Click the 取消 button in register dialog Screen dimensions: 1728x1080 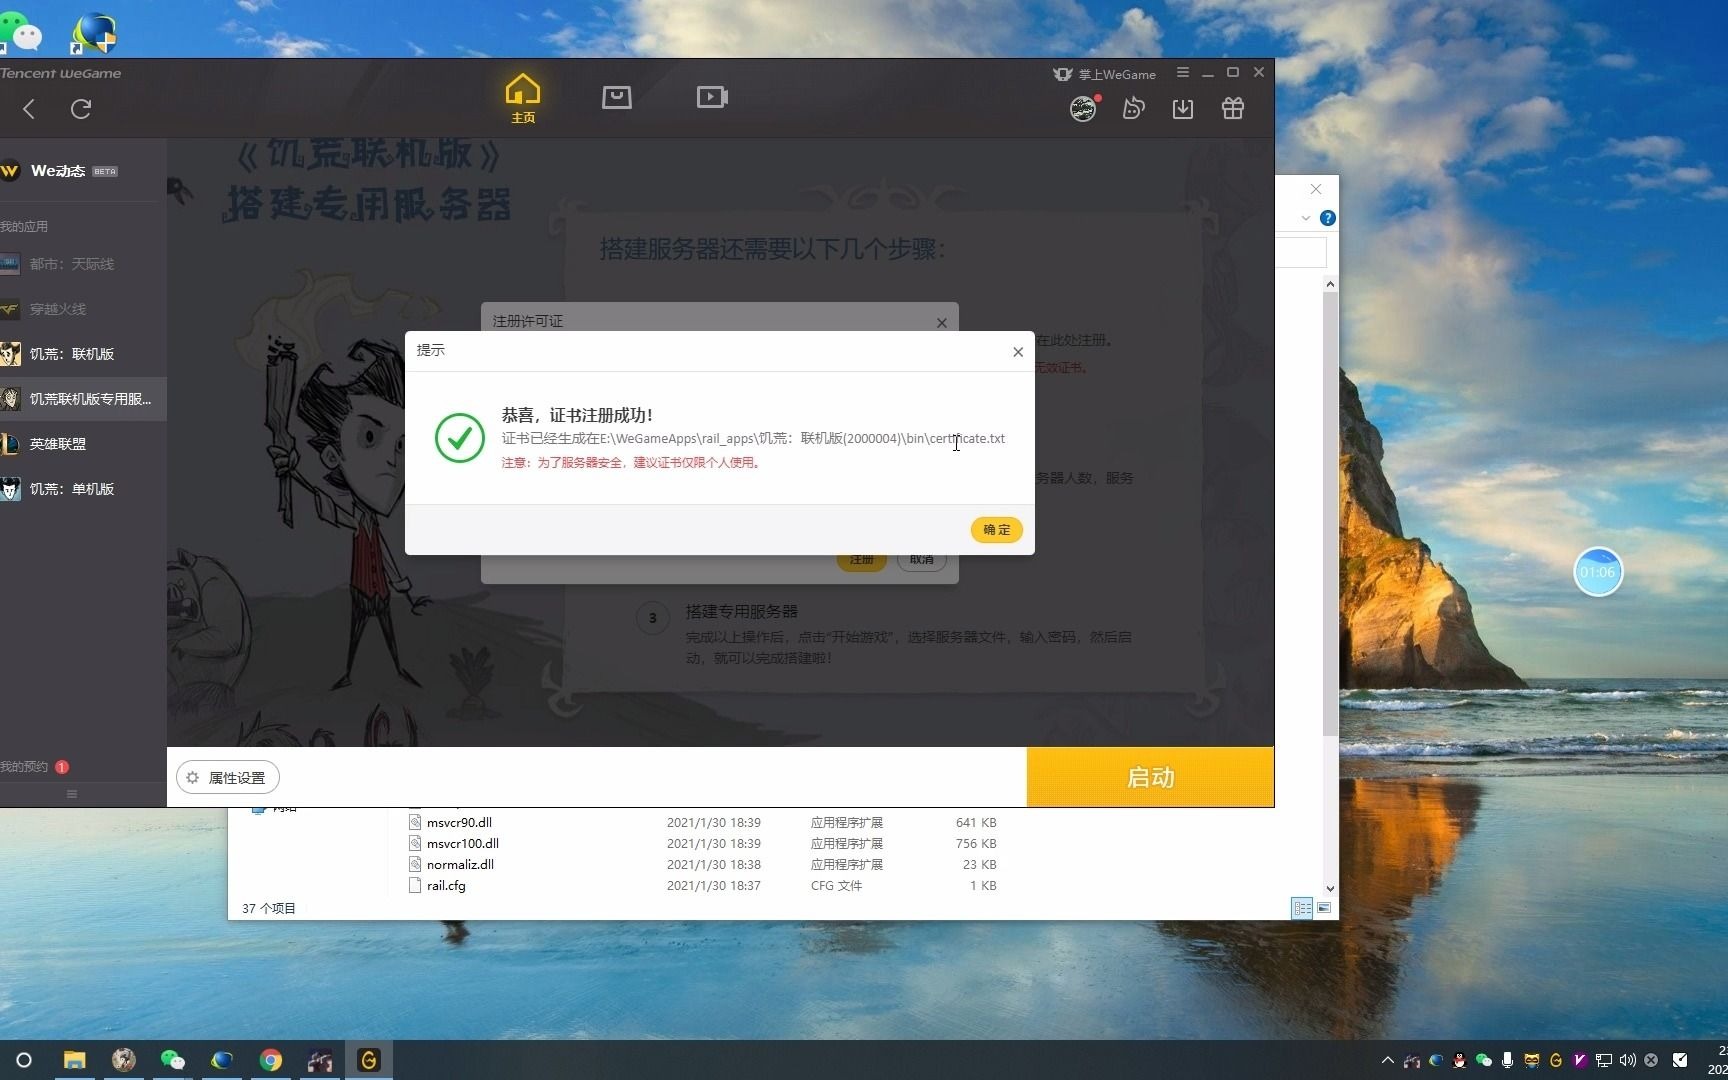coord(921,560)
